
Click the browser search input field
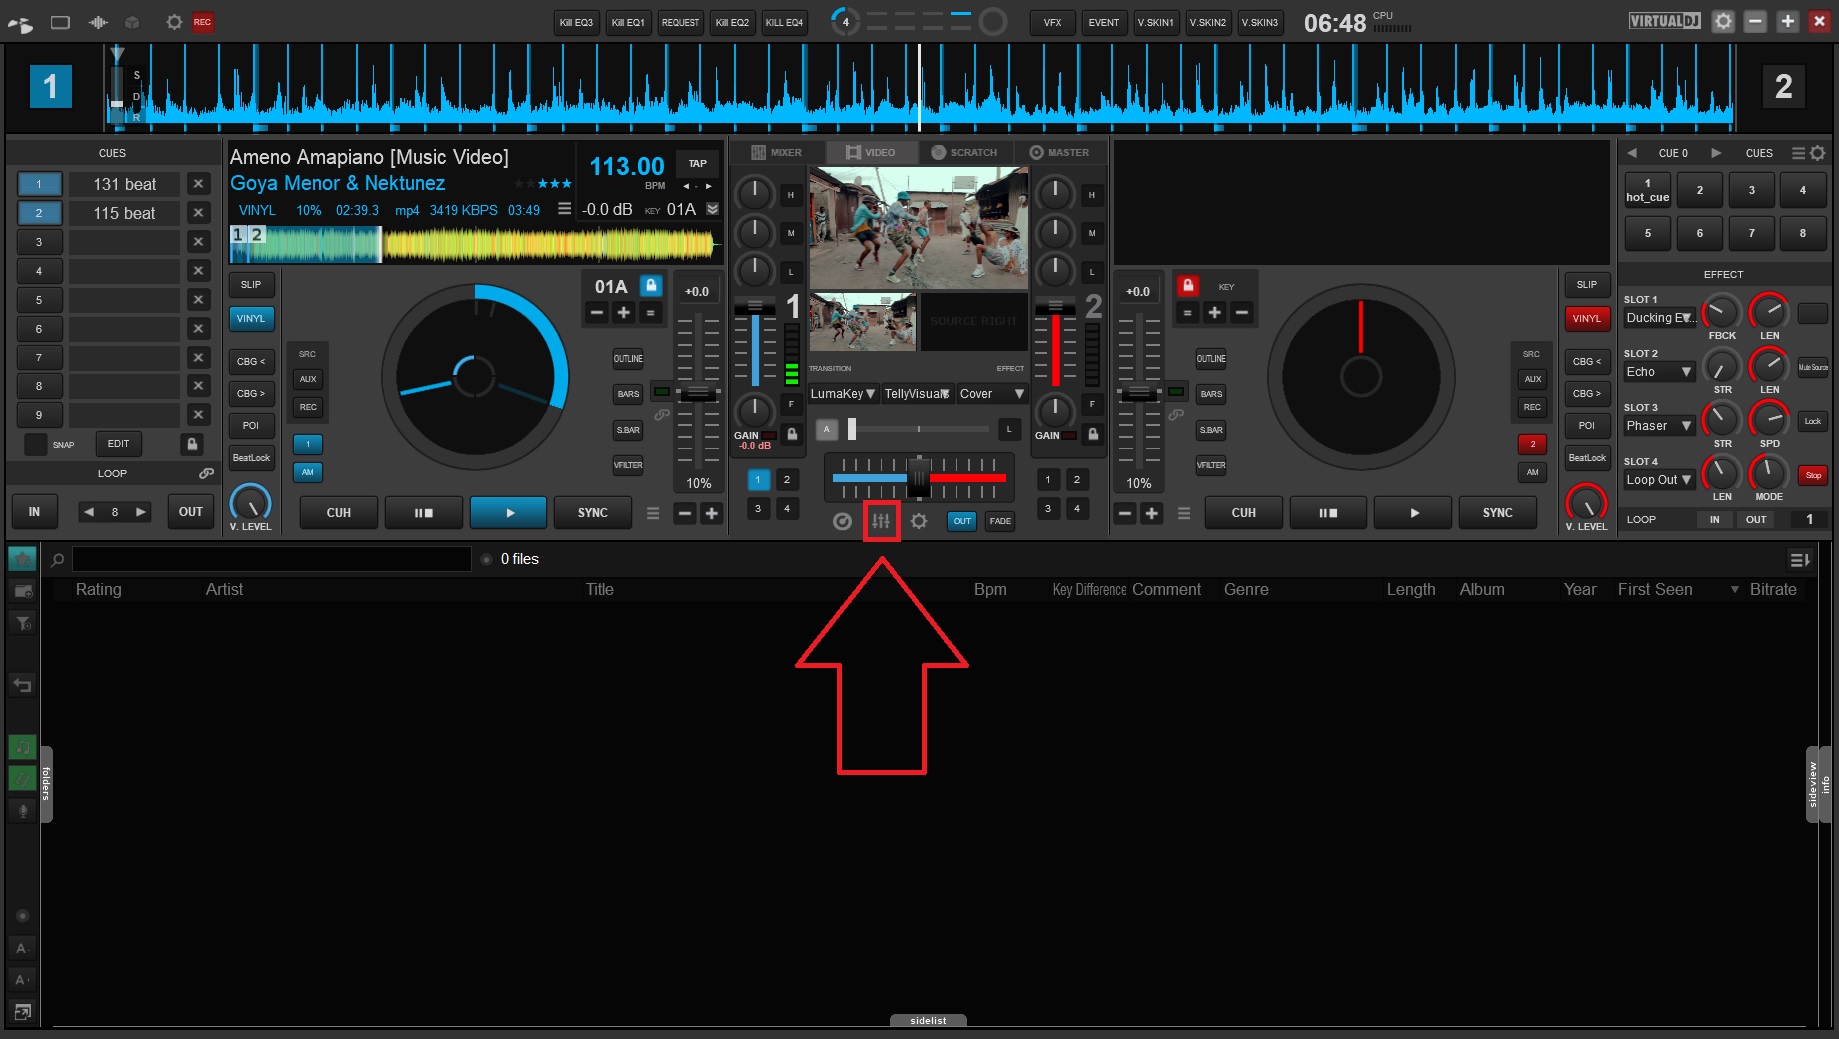pyautogui.click(x=271, y=559)
